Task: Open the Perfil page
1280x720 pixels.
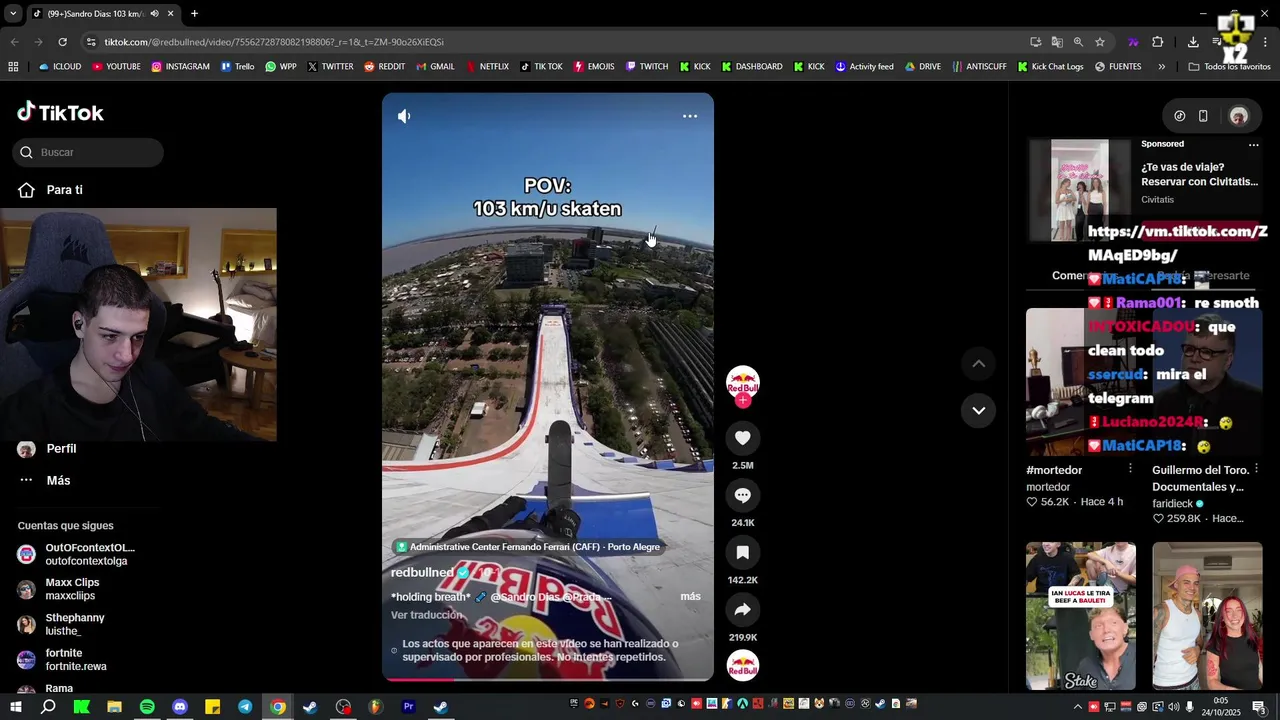Action: click(x=61, y=449)
